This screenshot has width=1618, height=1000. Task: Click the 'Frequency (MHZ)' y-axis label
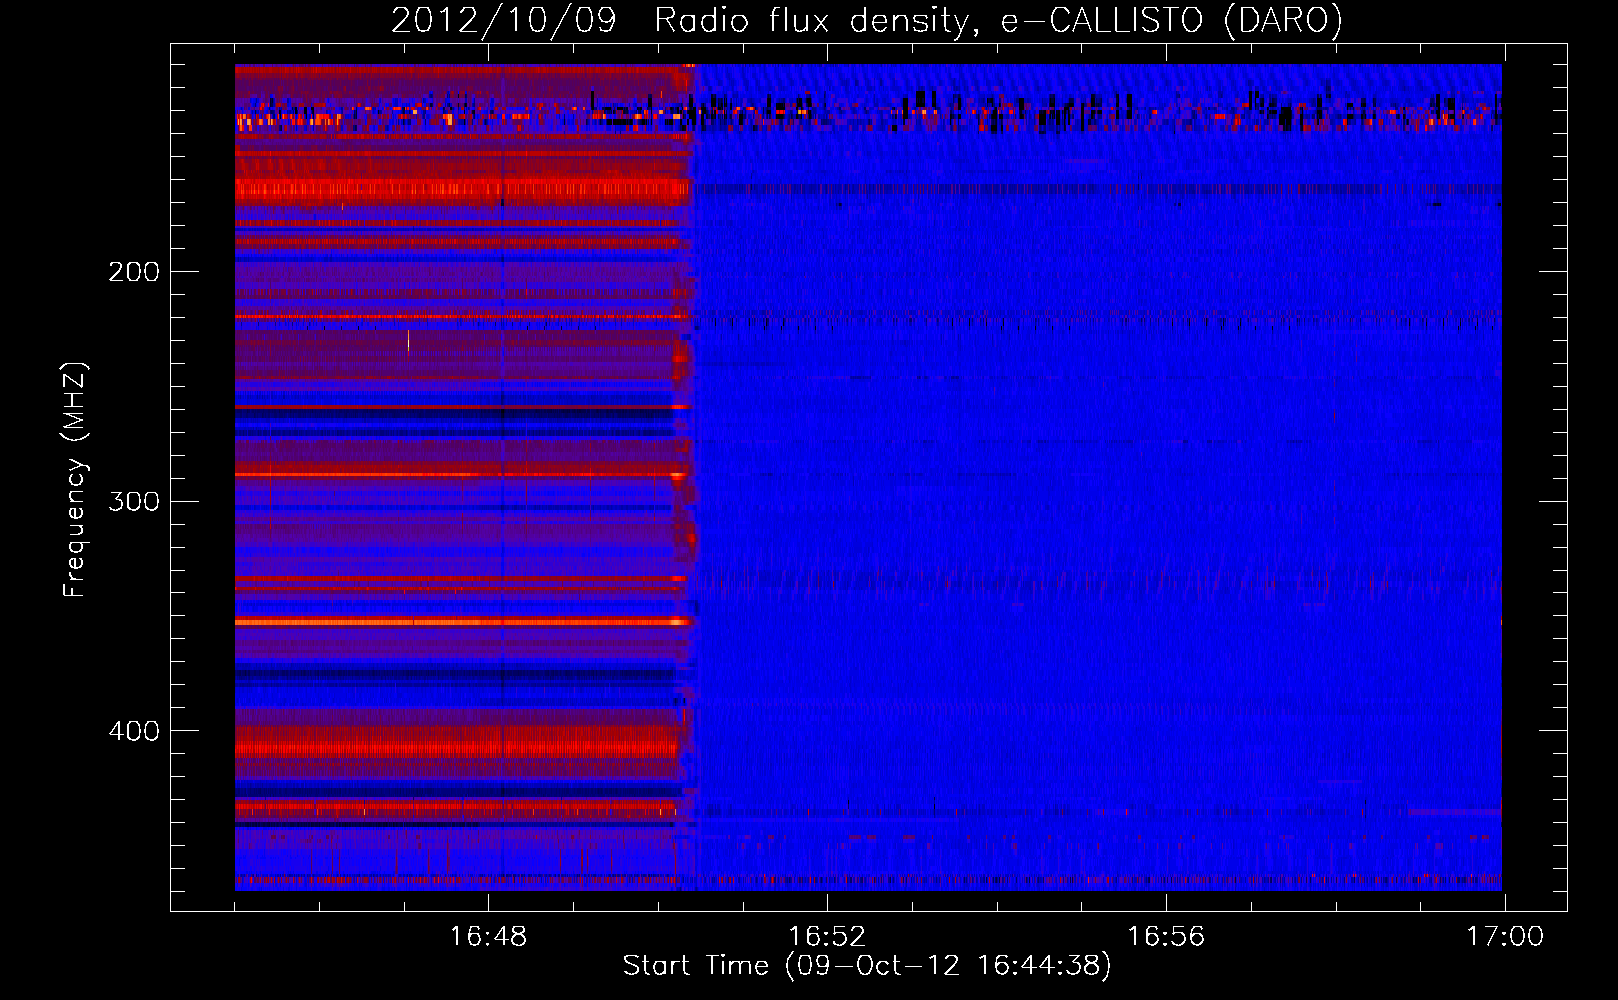75,479
